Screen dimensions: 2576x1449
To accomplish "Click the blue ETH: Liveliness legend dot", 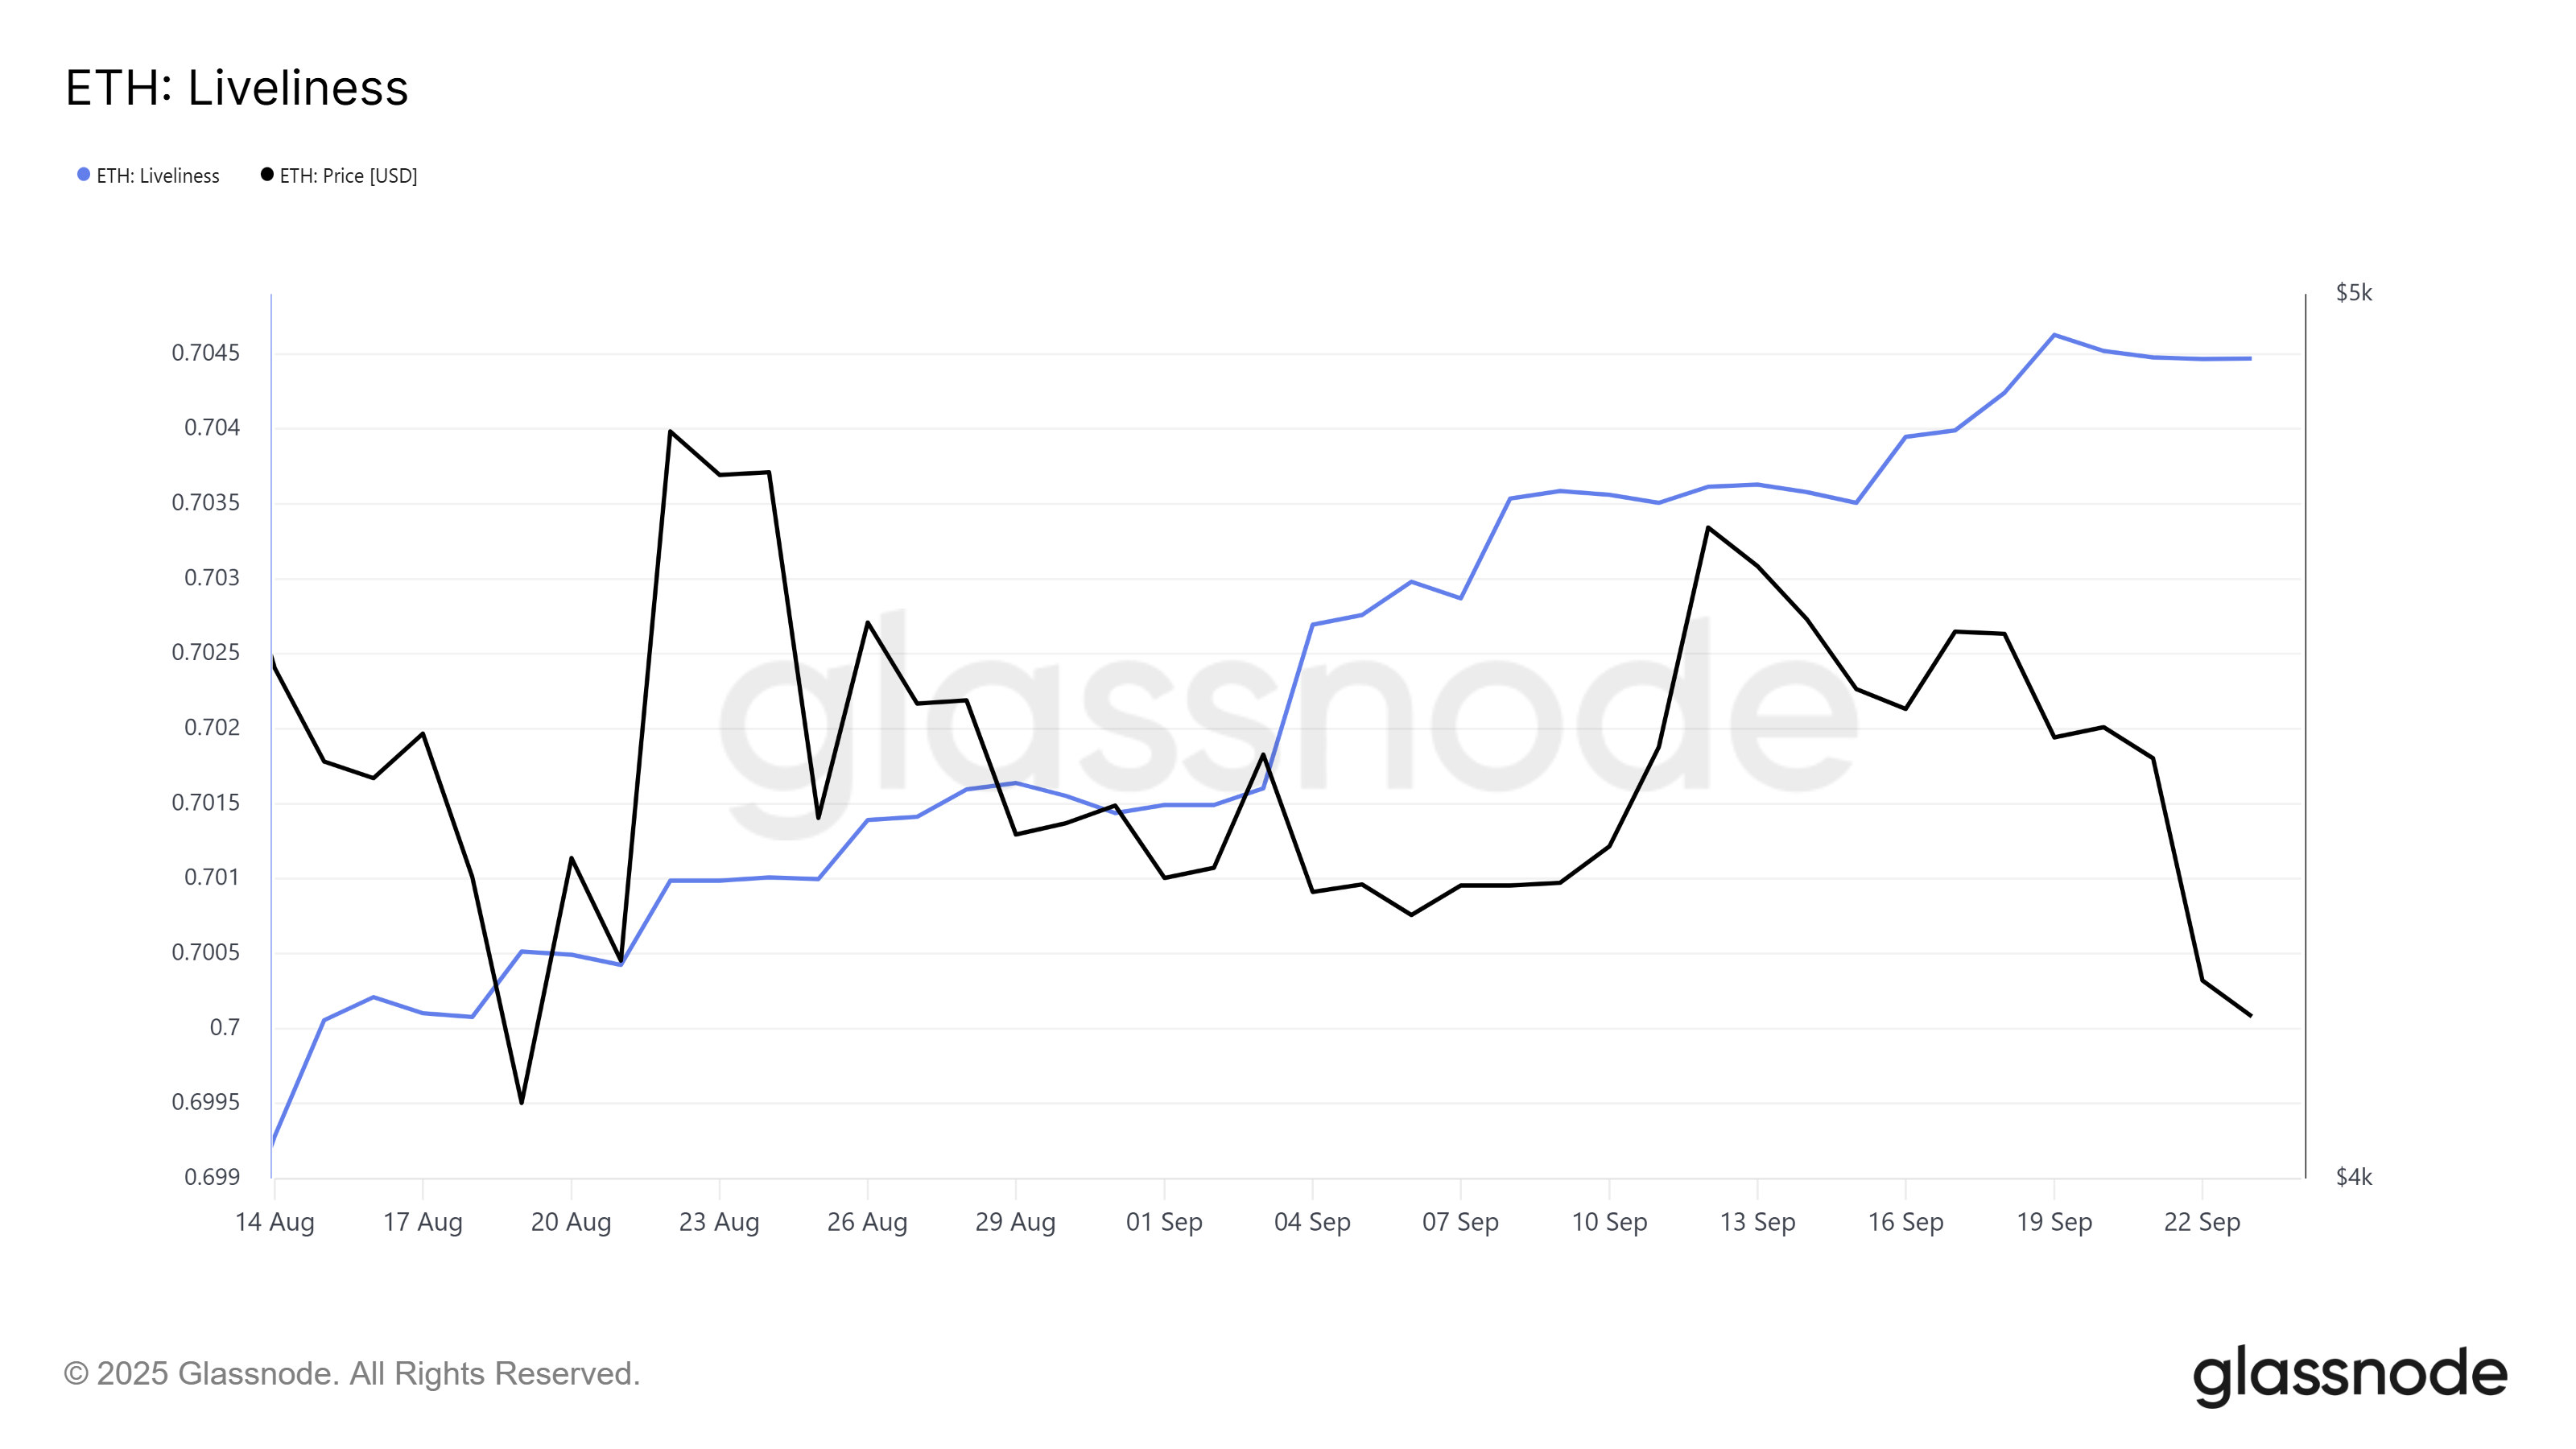I will (84, 175).
